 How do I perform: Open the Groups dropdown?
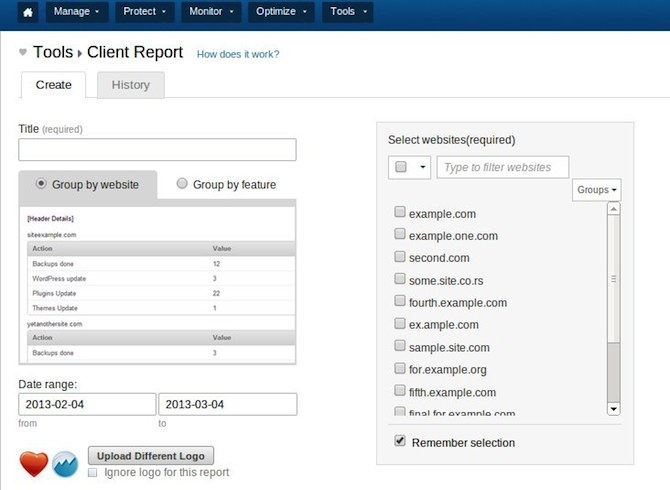tap(597, 190)
